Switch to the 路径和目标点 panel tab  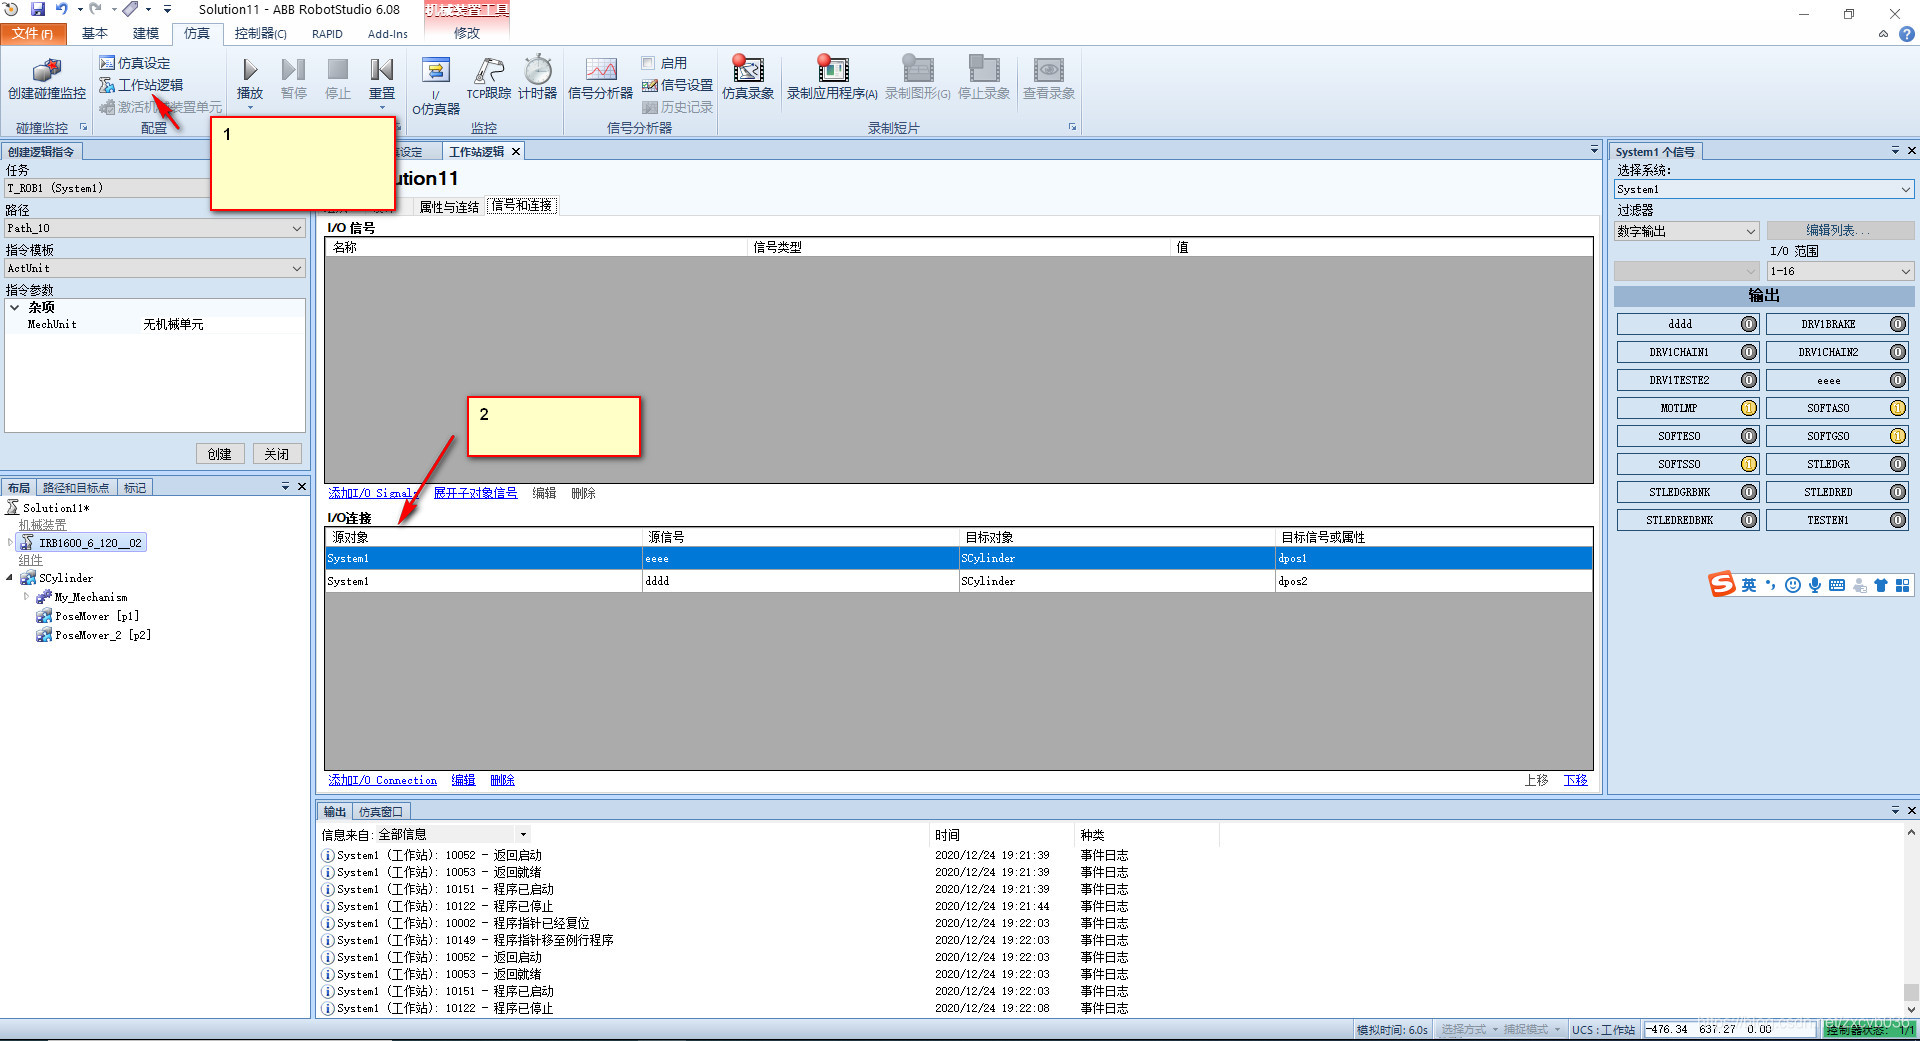click(x=76, y=488)
